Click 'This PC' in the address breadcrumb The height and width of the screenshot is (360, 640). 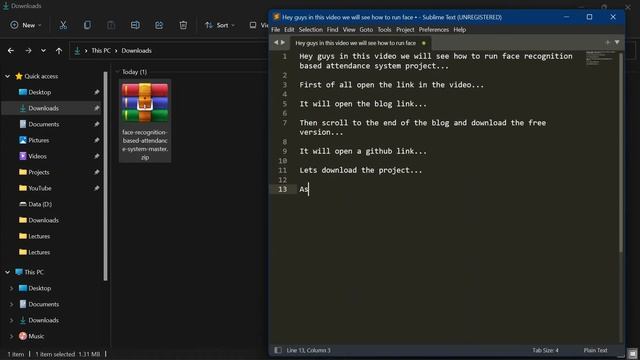click(101, 51)
